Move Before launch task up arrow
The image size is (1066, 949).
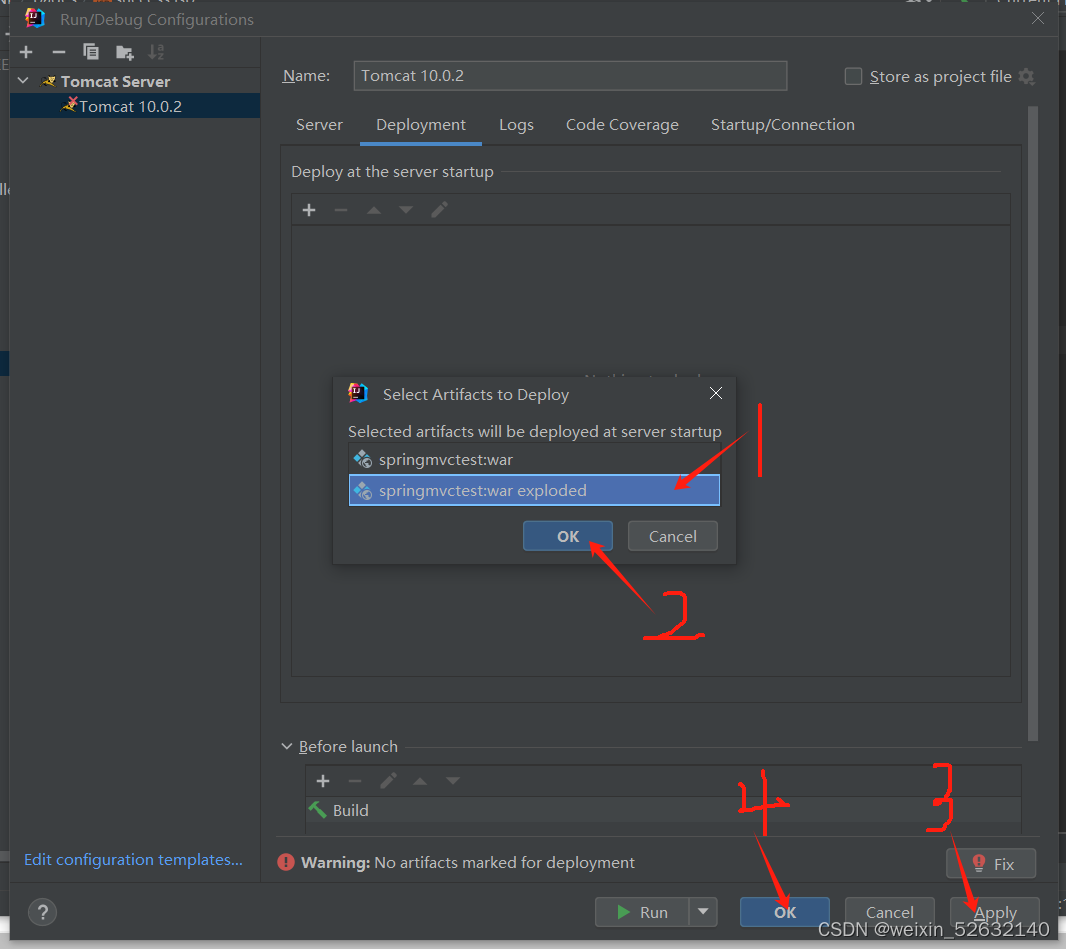click(x=420, y=781)
